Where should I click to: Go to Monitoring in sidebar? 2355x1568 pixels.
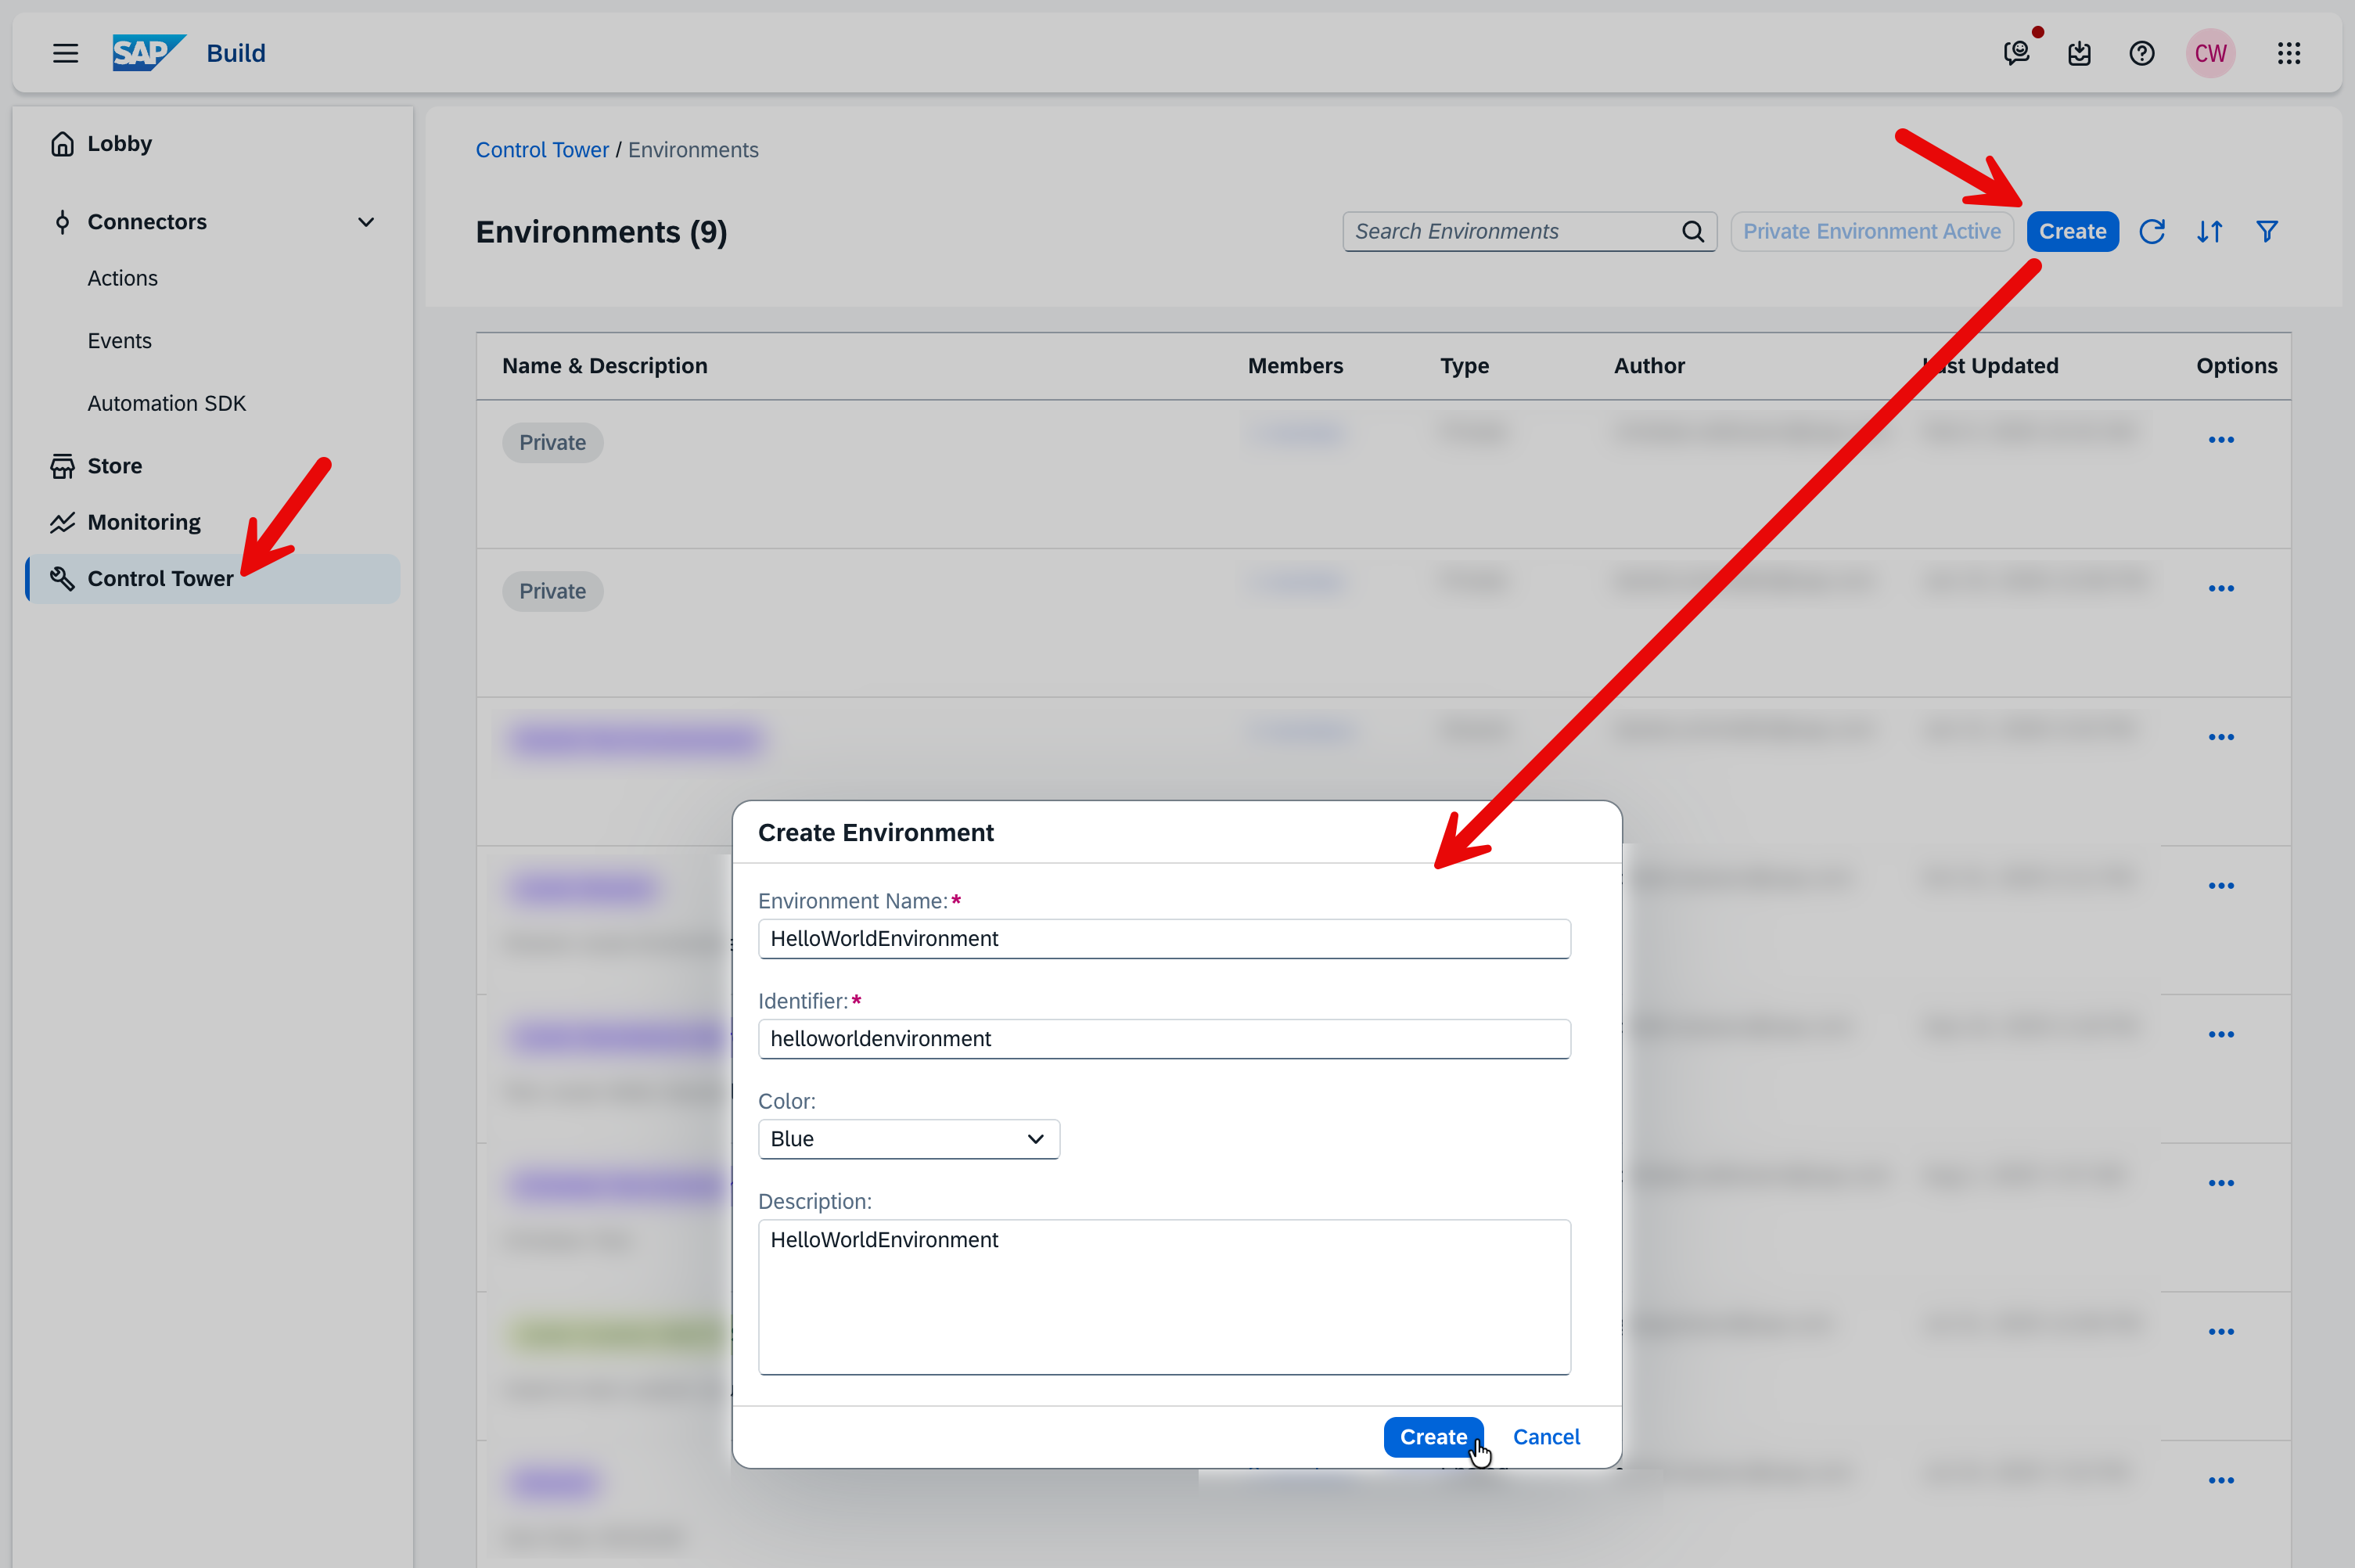click(144, 522)
